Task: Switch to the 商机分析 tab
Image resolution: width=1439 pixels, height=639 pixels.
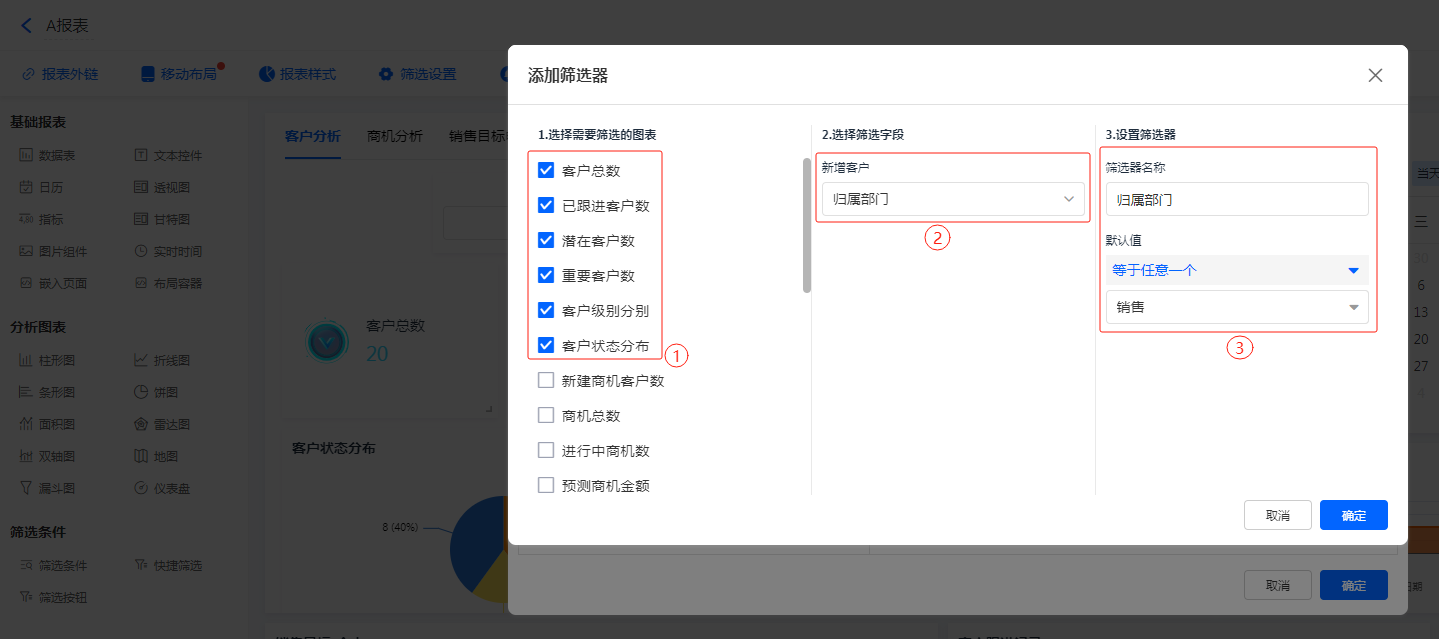Action: pos(395,136)
